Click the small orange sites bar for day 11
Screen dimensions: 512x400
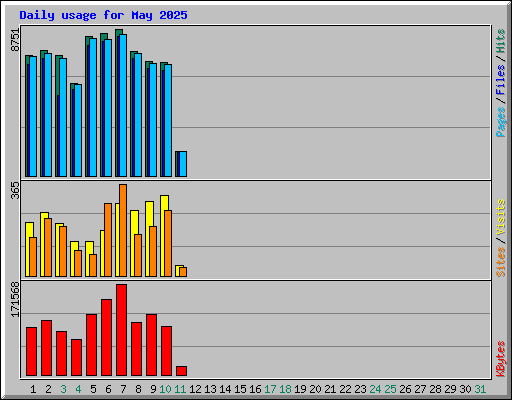pyautogui.click(x=183, y=272)
